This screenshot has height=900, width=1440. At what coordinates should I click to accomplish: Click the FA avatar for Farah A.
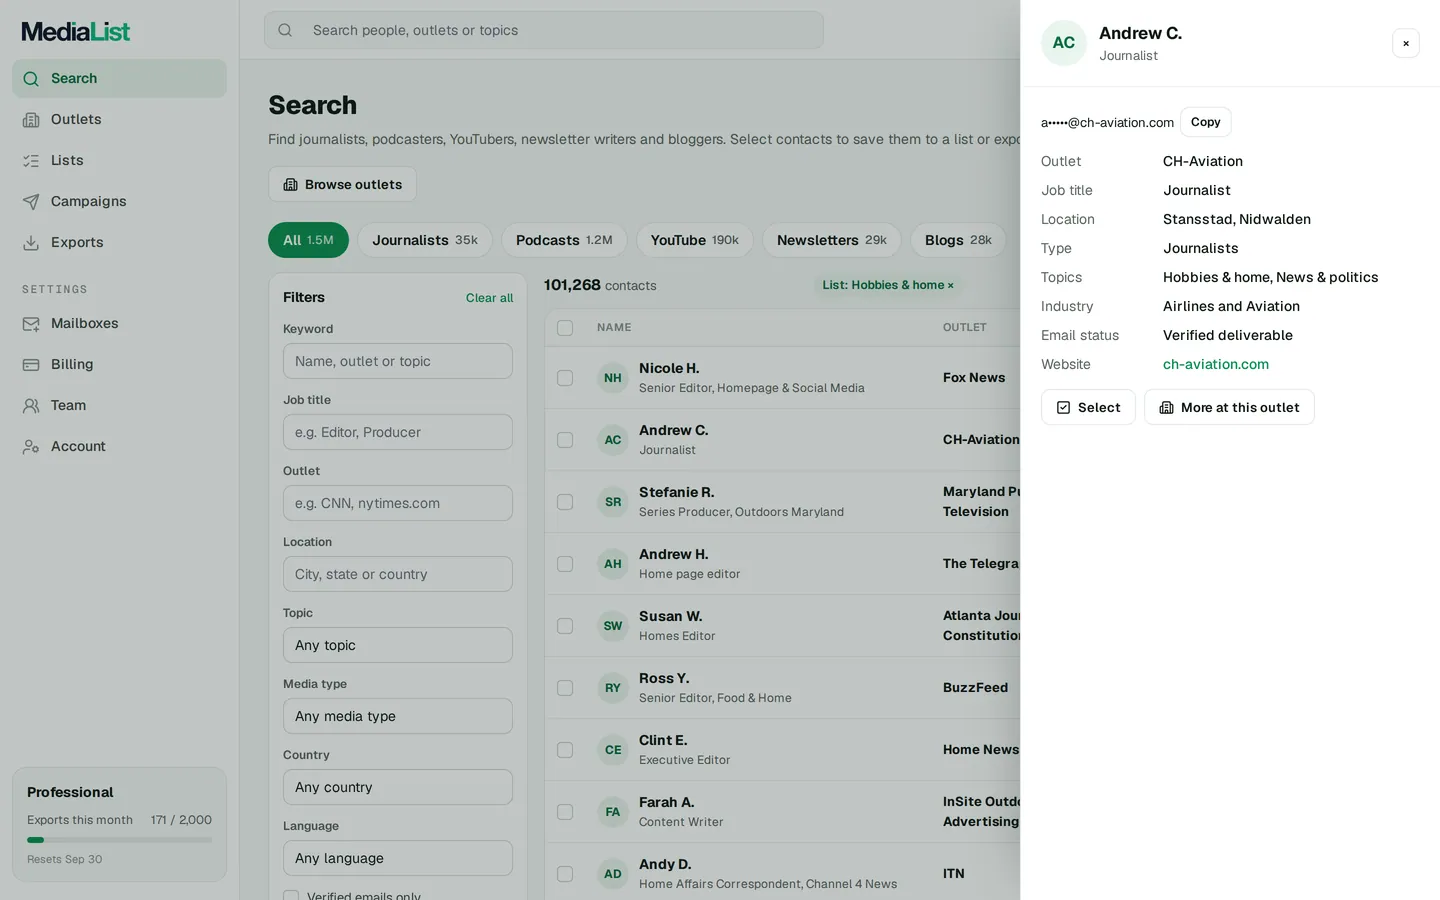[613, 812]
